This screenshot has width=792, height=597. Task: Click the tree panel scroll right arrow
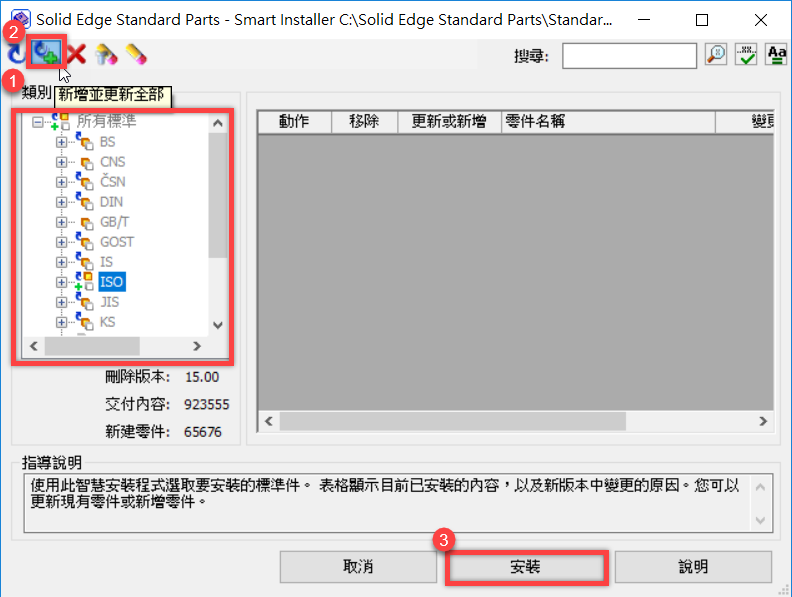[197, 346]
